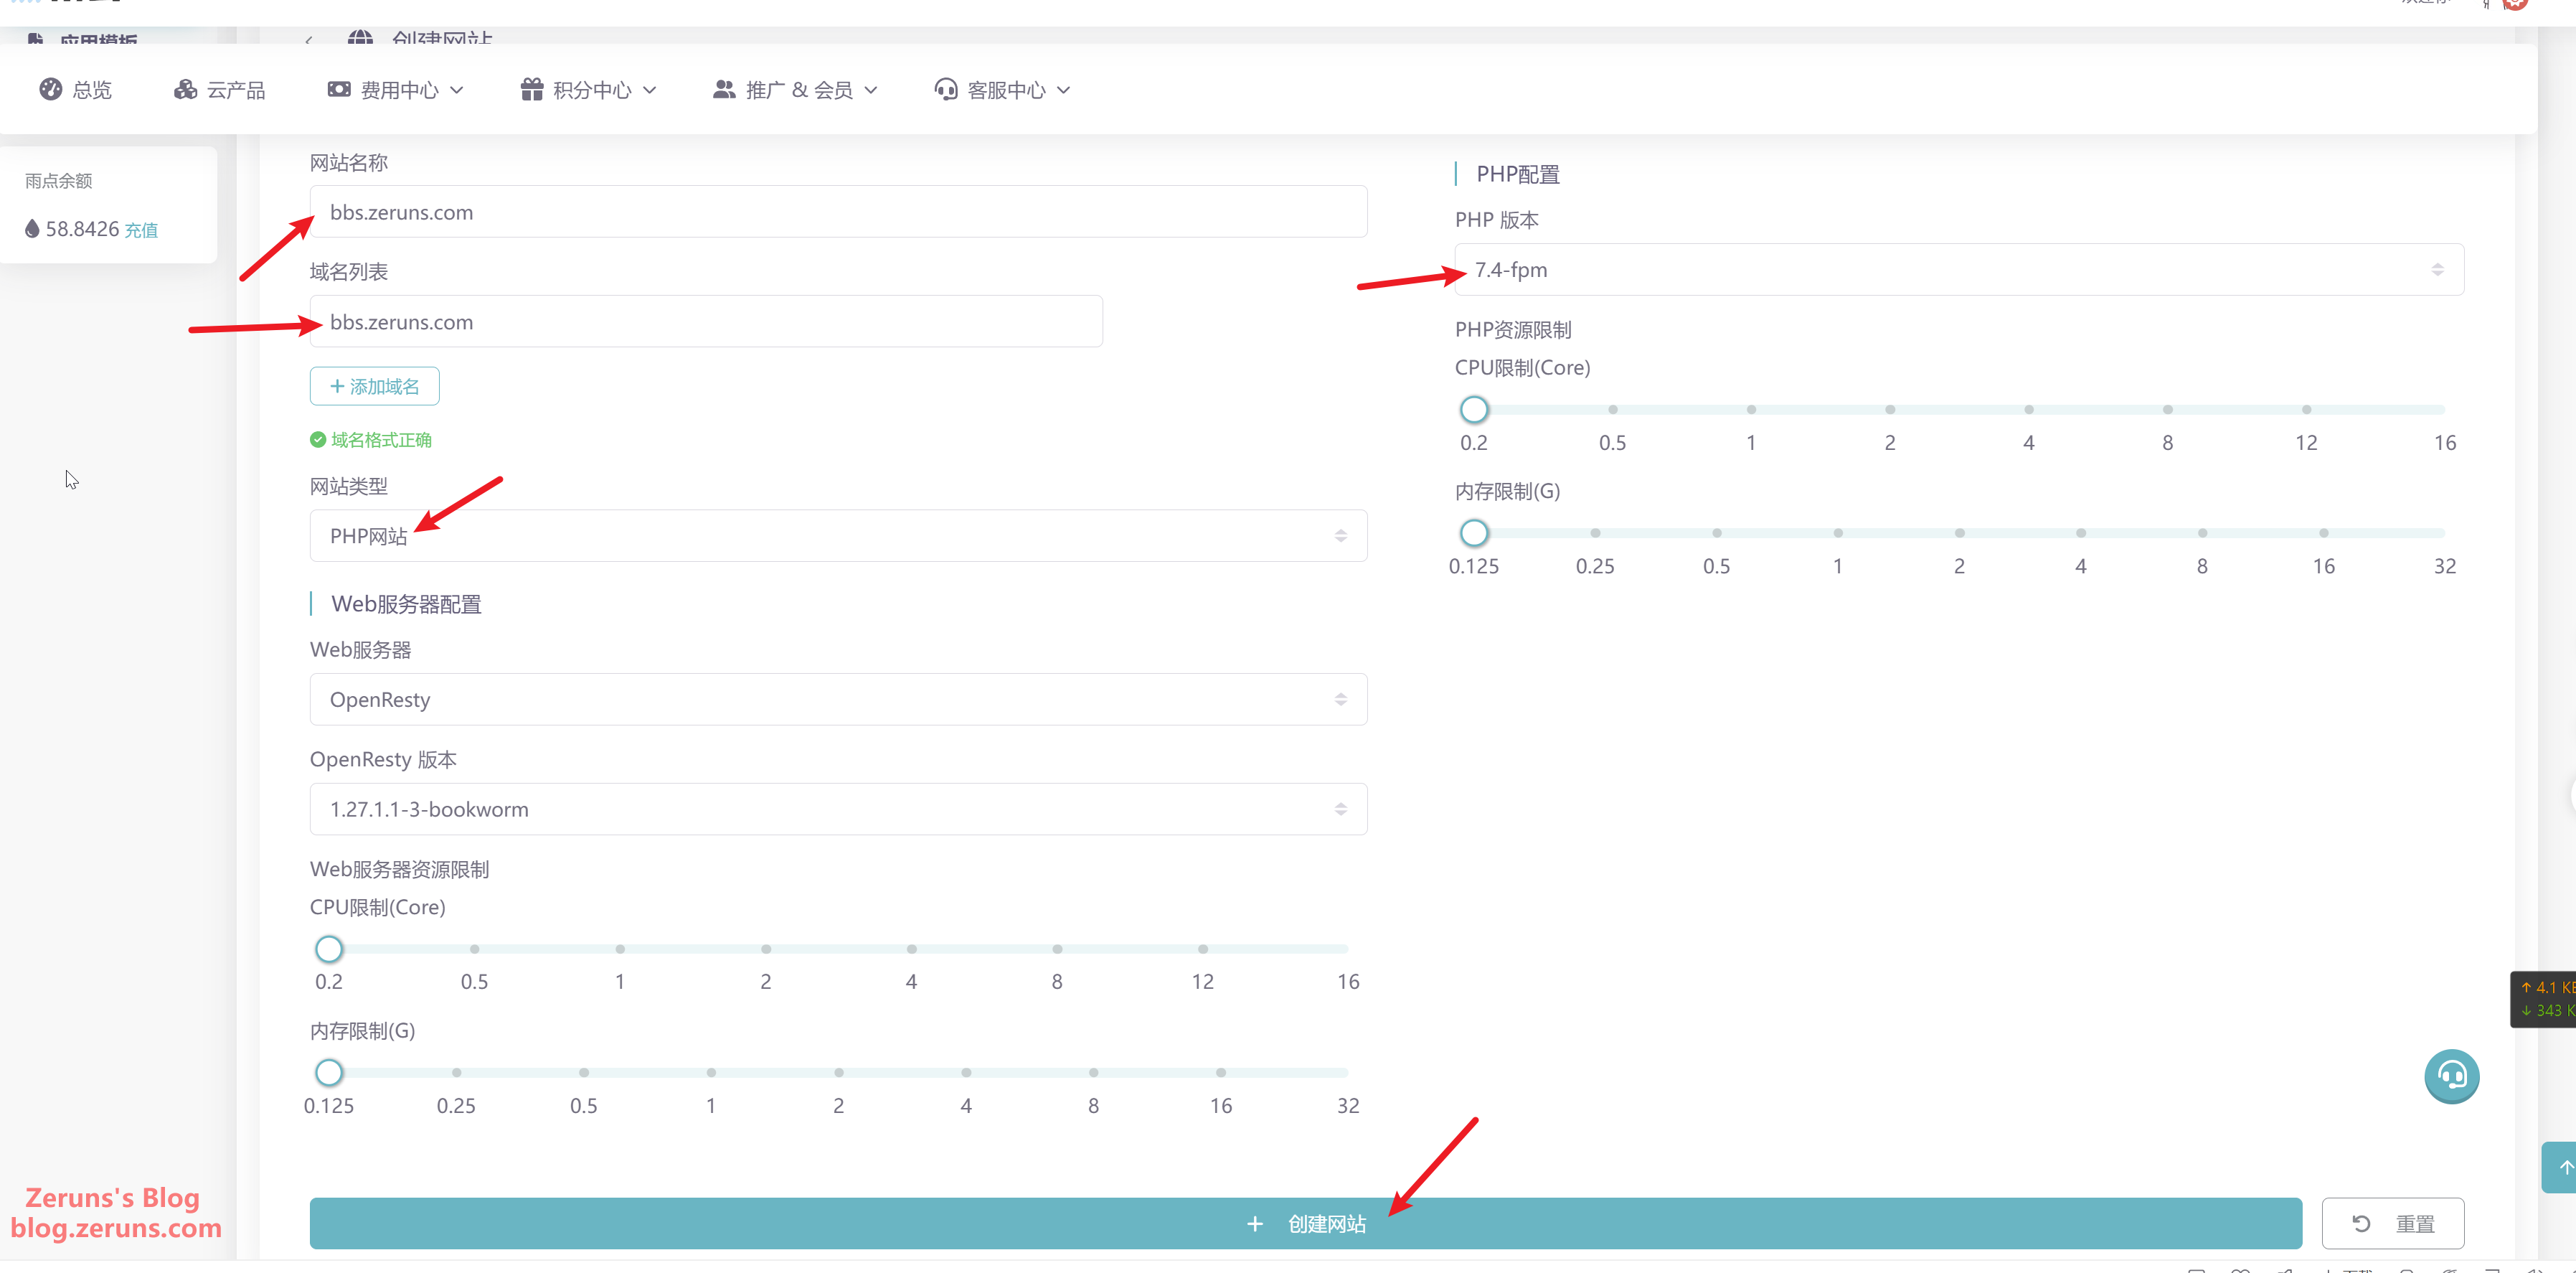Expand the chevron next to 积分中心
Viewport: 2576px width, 1273px height.
coord(650,90)
